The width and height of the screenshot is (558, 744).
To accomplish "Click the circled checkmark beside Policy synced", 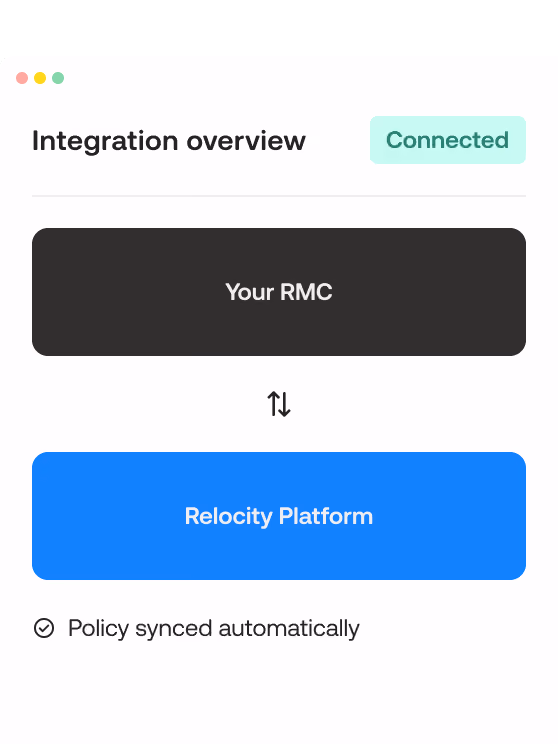I will [44, 628].
